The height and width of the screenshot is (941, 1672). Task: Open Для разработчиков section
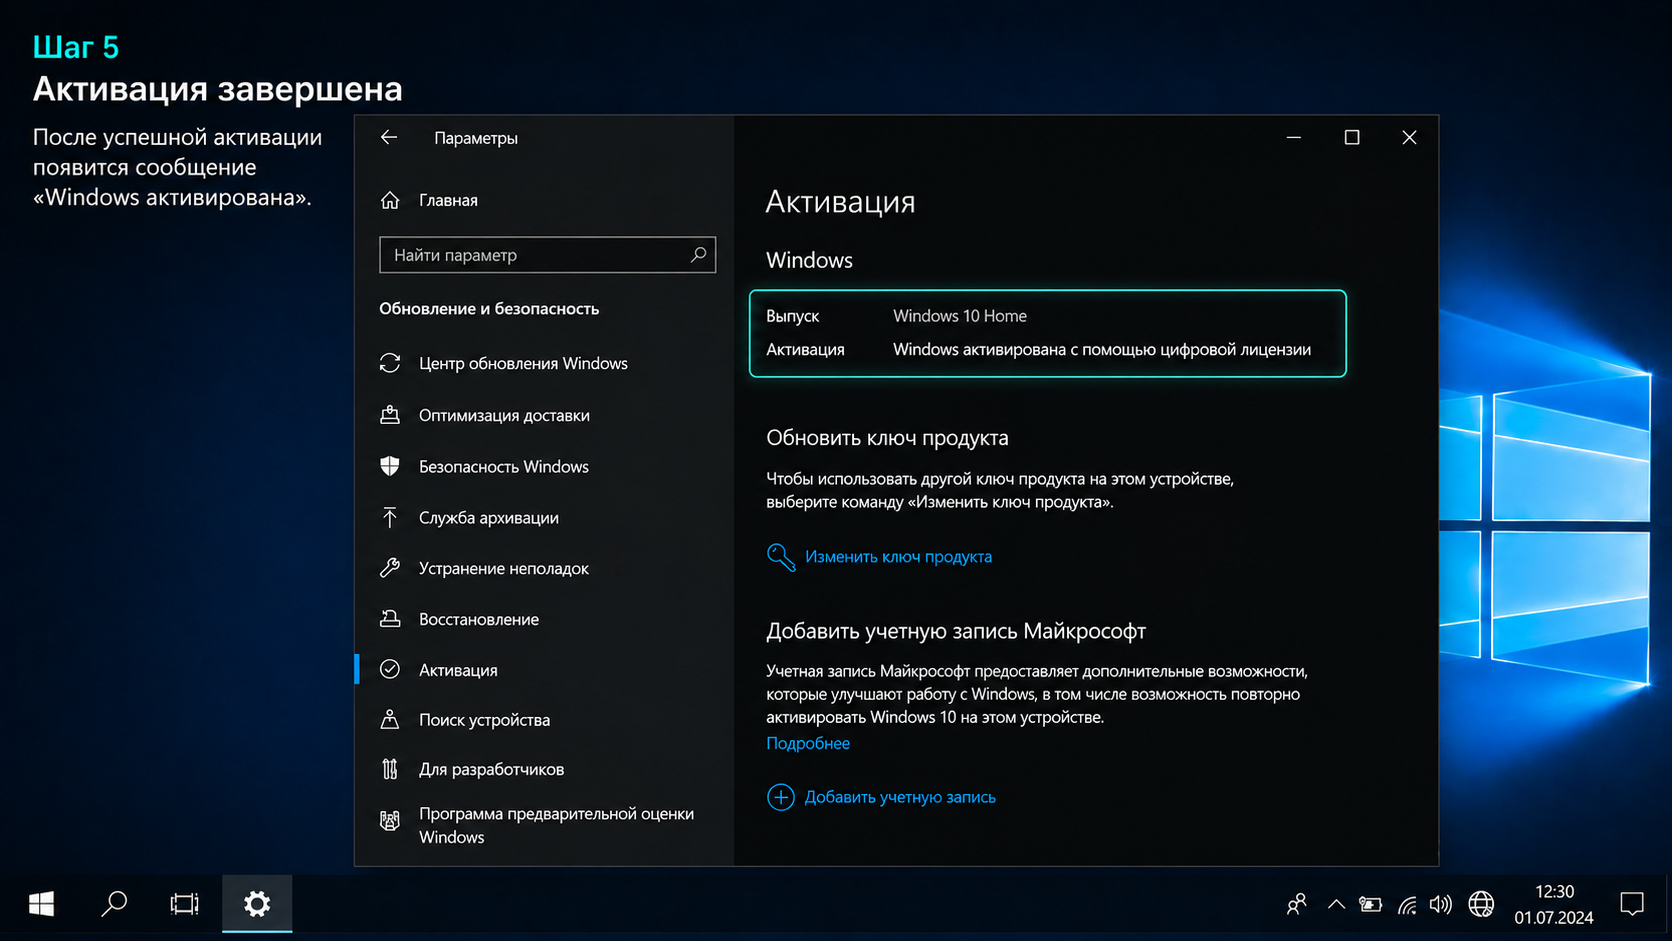[491, 769]
